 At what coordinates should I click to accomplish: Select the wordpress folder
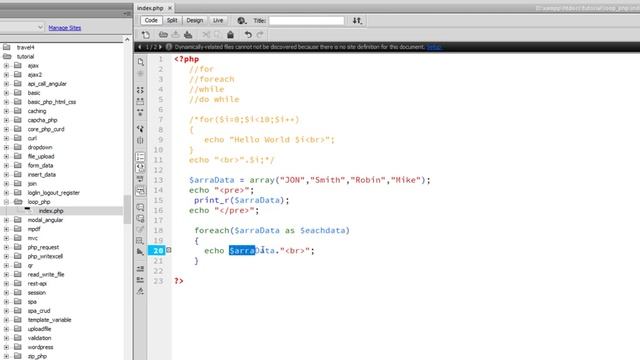[40, 347]
